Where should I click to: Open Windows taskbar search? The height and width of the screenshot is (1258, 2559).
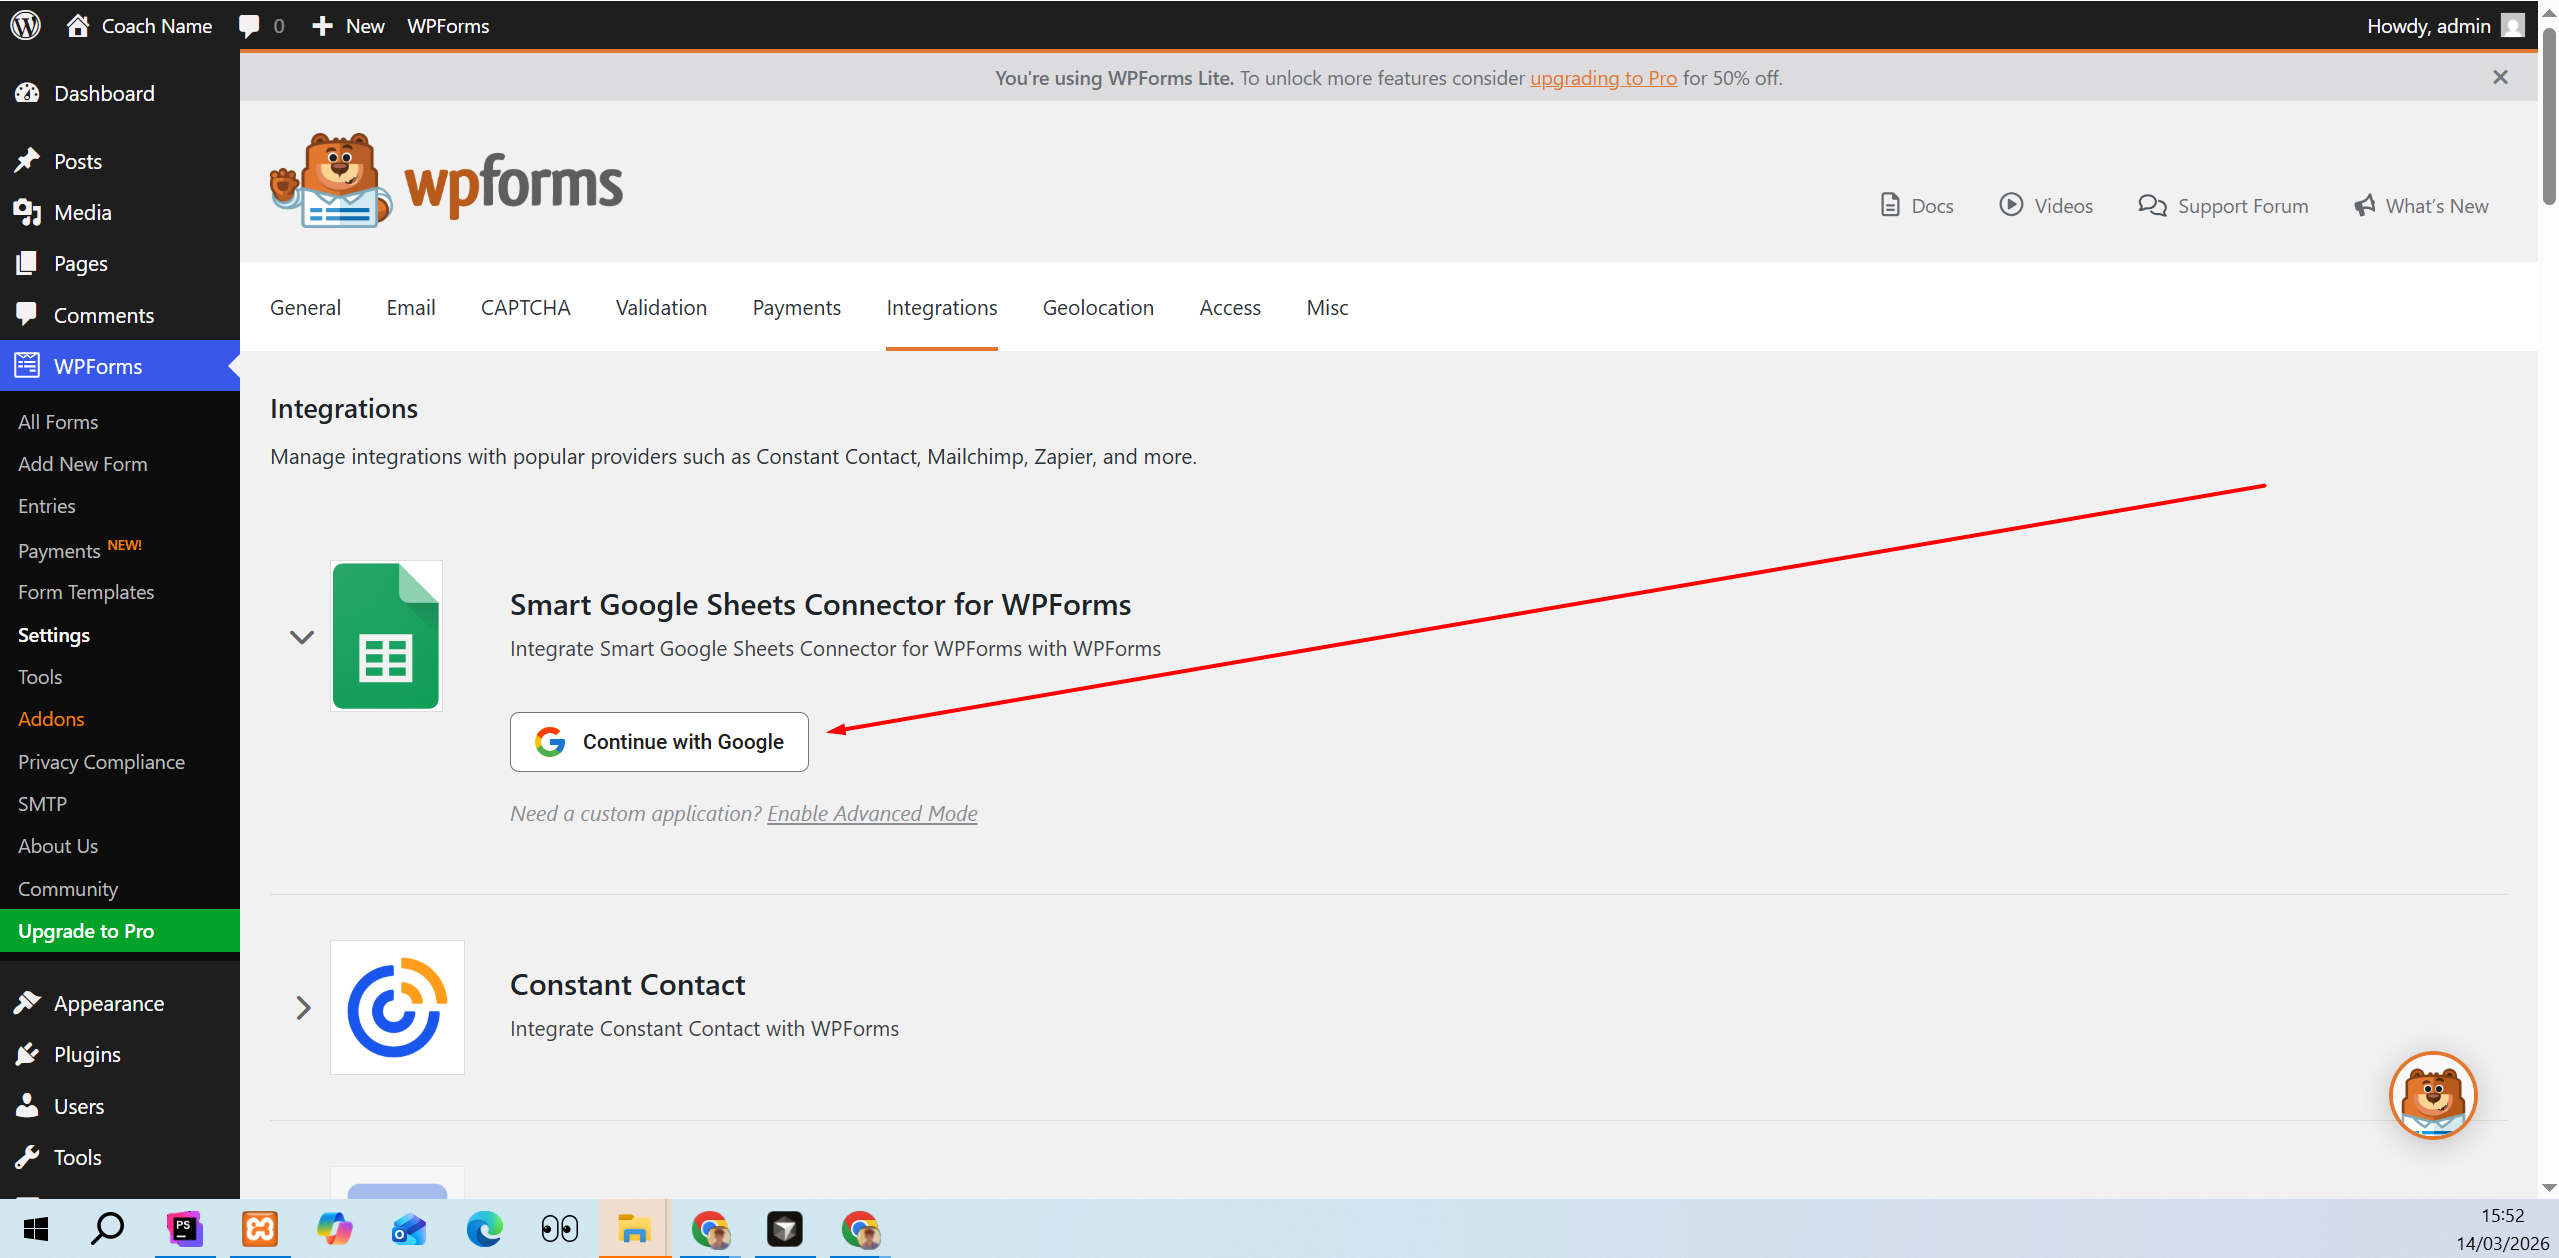[107, 1228]
